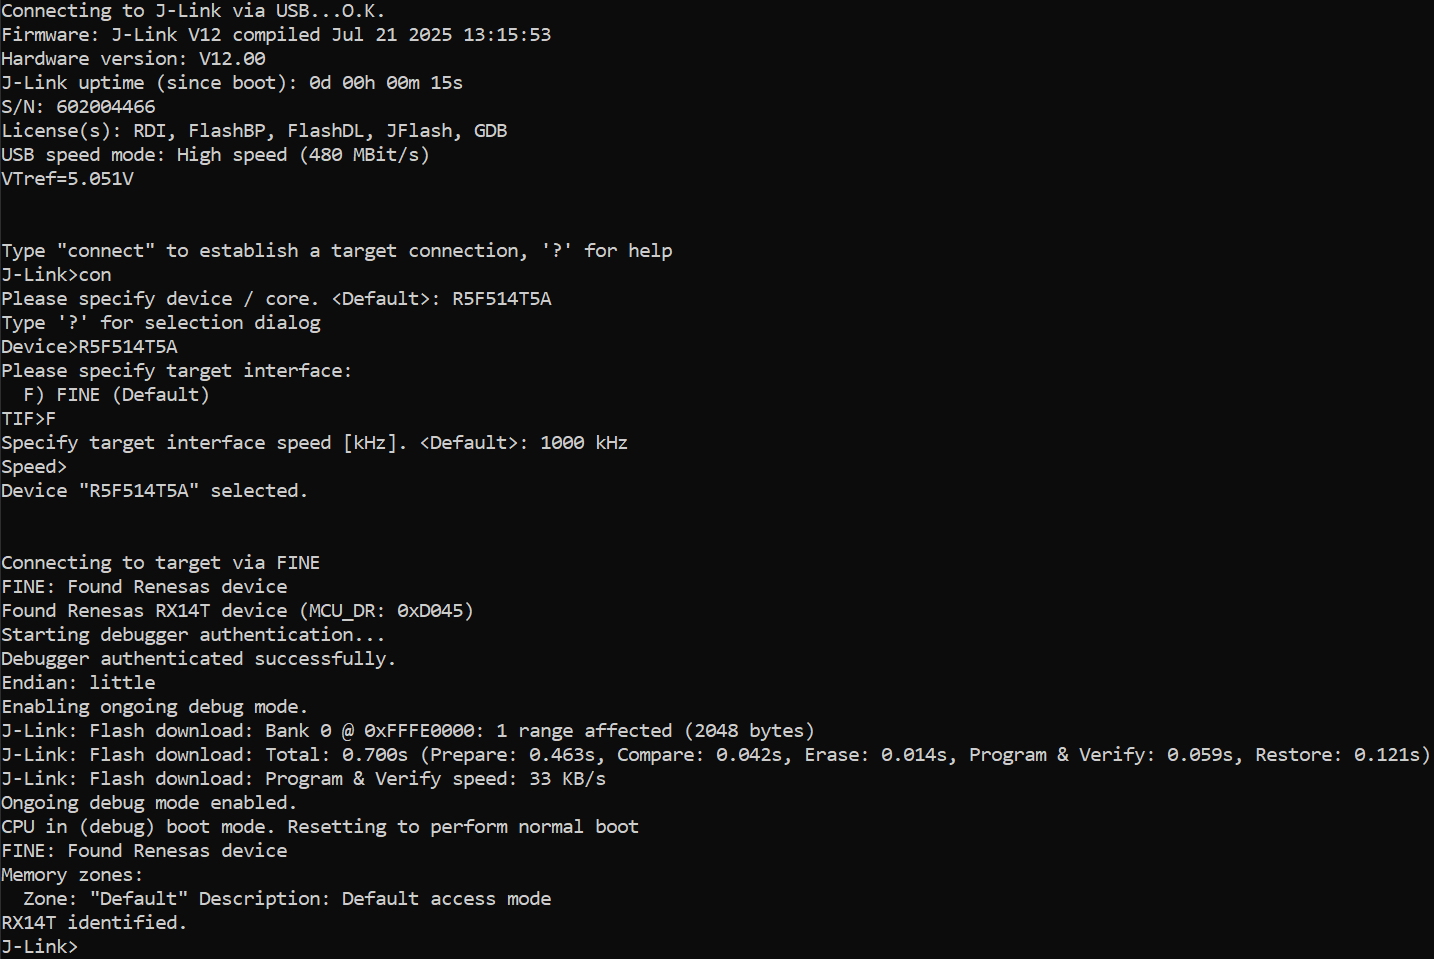
Task: Click the serial number 602004466
Action: tap(106, 107)
